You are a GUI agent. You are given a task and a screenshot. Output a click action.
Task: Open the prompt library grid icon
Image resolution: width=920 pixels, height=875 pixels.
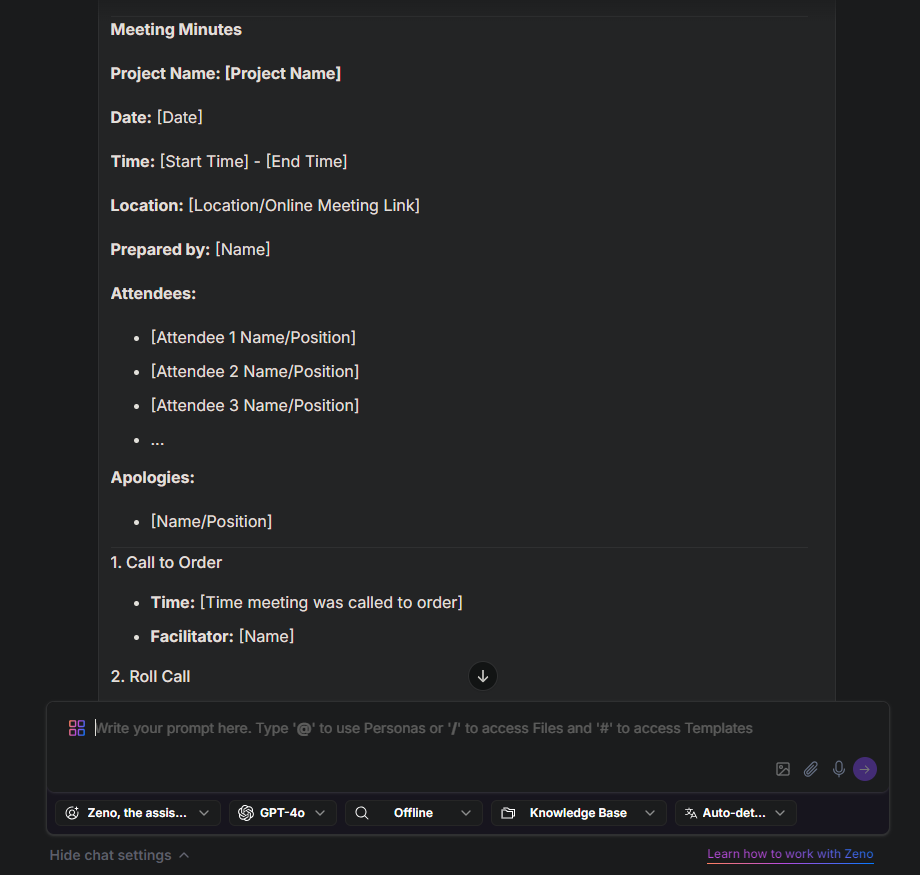tap(77, 728)
